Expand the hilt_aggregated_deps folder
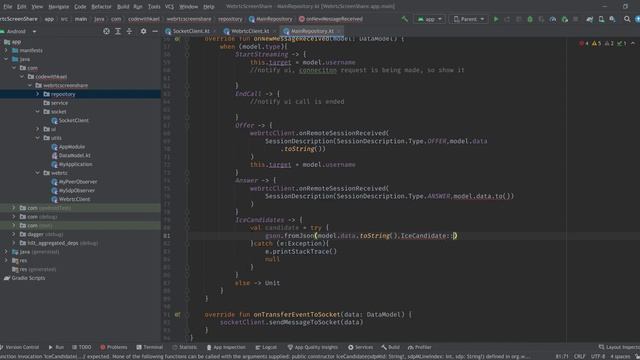The width and height of the screenshot is (640, 360). (x=13, y=243)
